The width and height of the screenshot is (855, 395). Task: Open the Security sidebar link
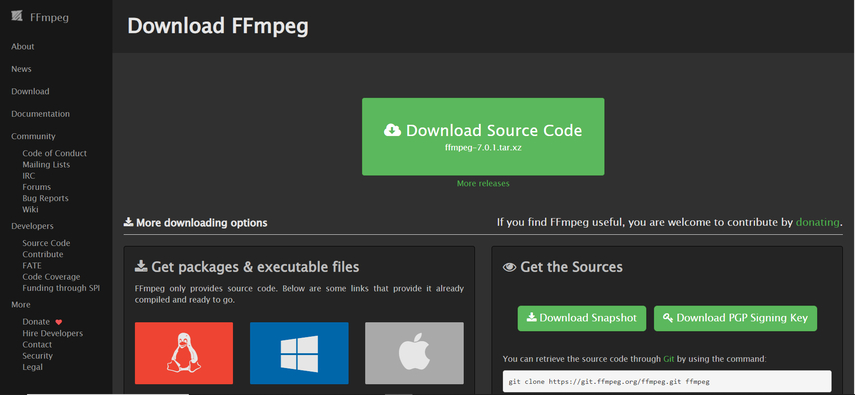click(38, 356)
